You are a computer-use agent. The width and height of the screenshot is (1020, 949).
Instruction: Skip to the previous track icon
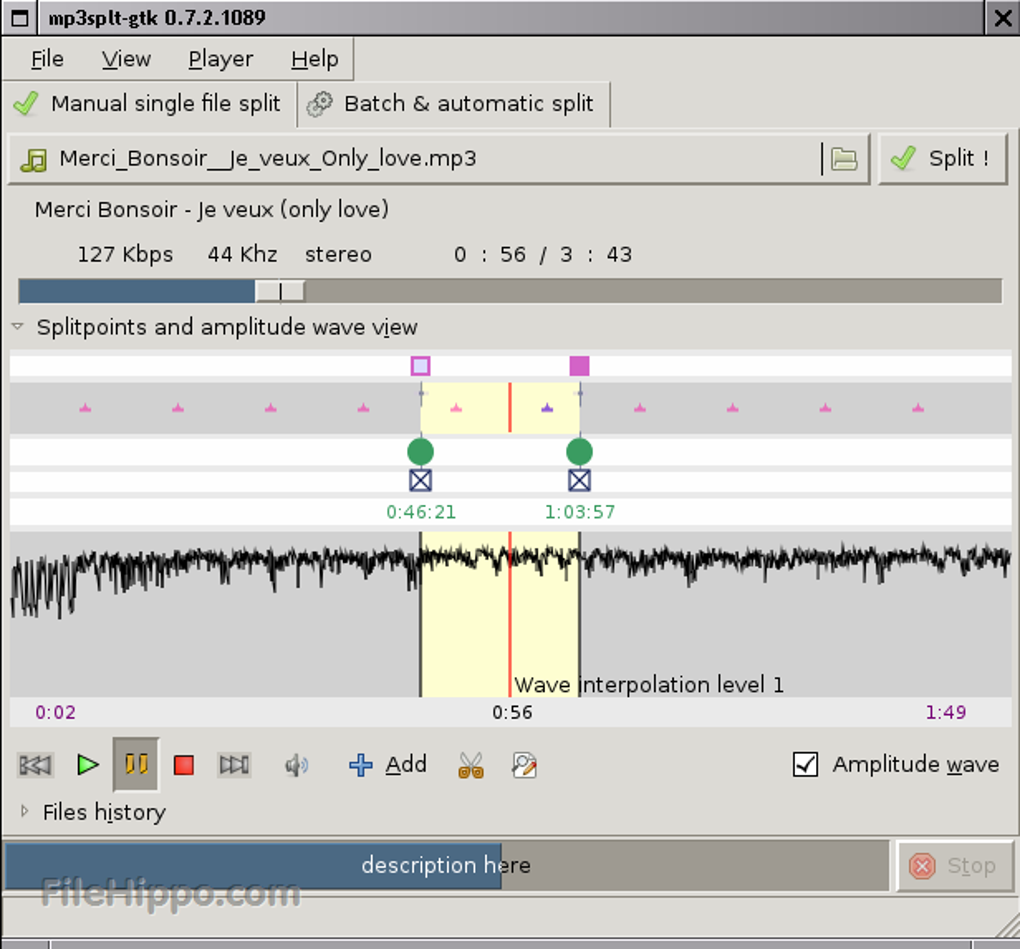[x=35, y=765]
